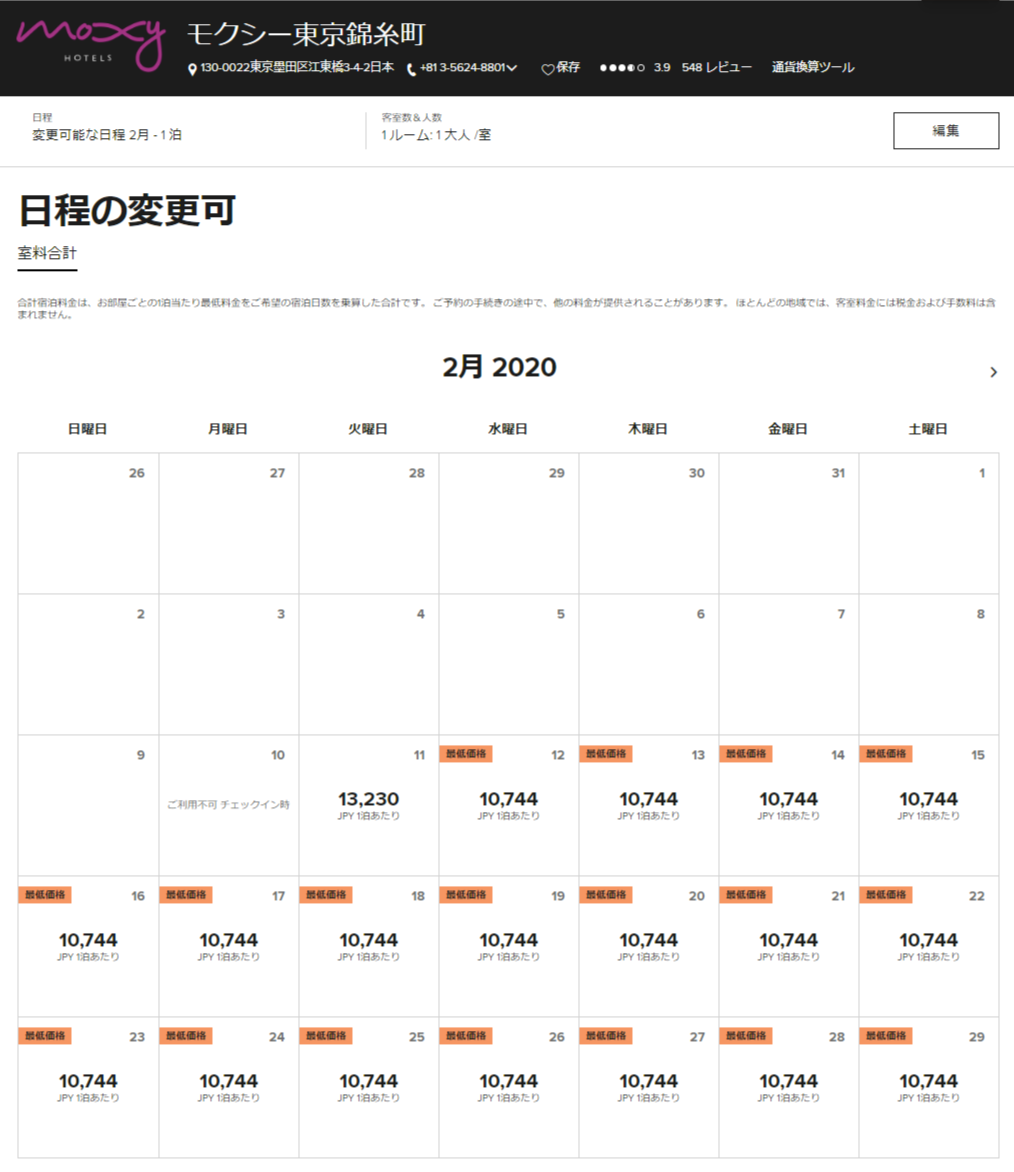
Task: Click the 最低価格 badge on February 12
Action: tap(466, 753)
